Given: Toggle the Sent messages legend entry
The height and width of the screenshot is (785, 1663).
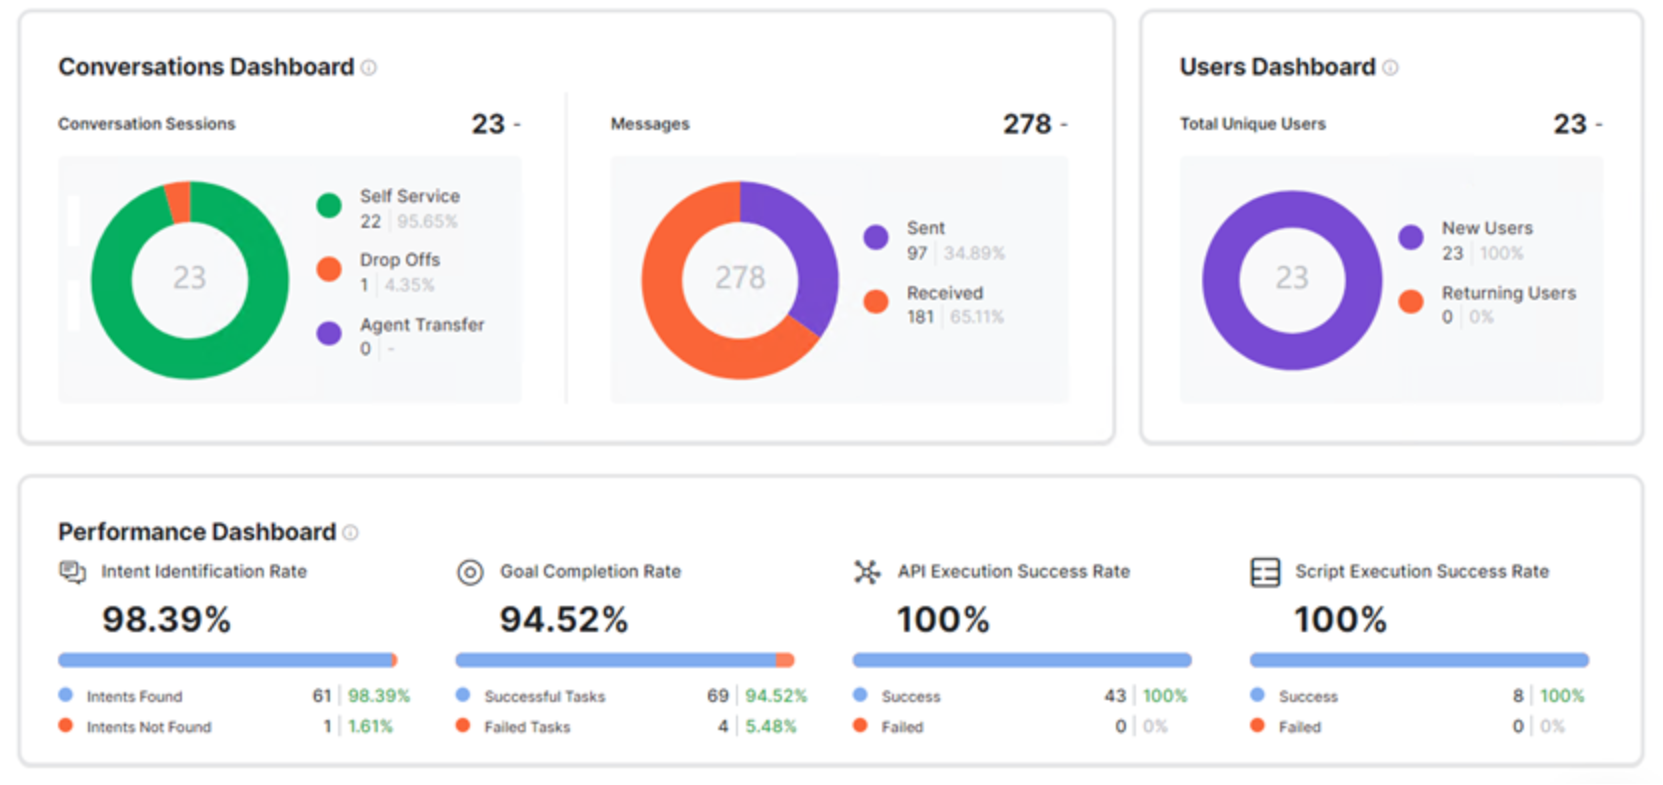Looking at the screenshot, I should pyautogui.click(x=934, y=240).
